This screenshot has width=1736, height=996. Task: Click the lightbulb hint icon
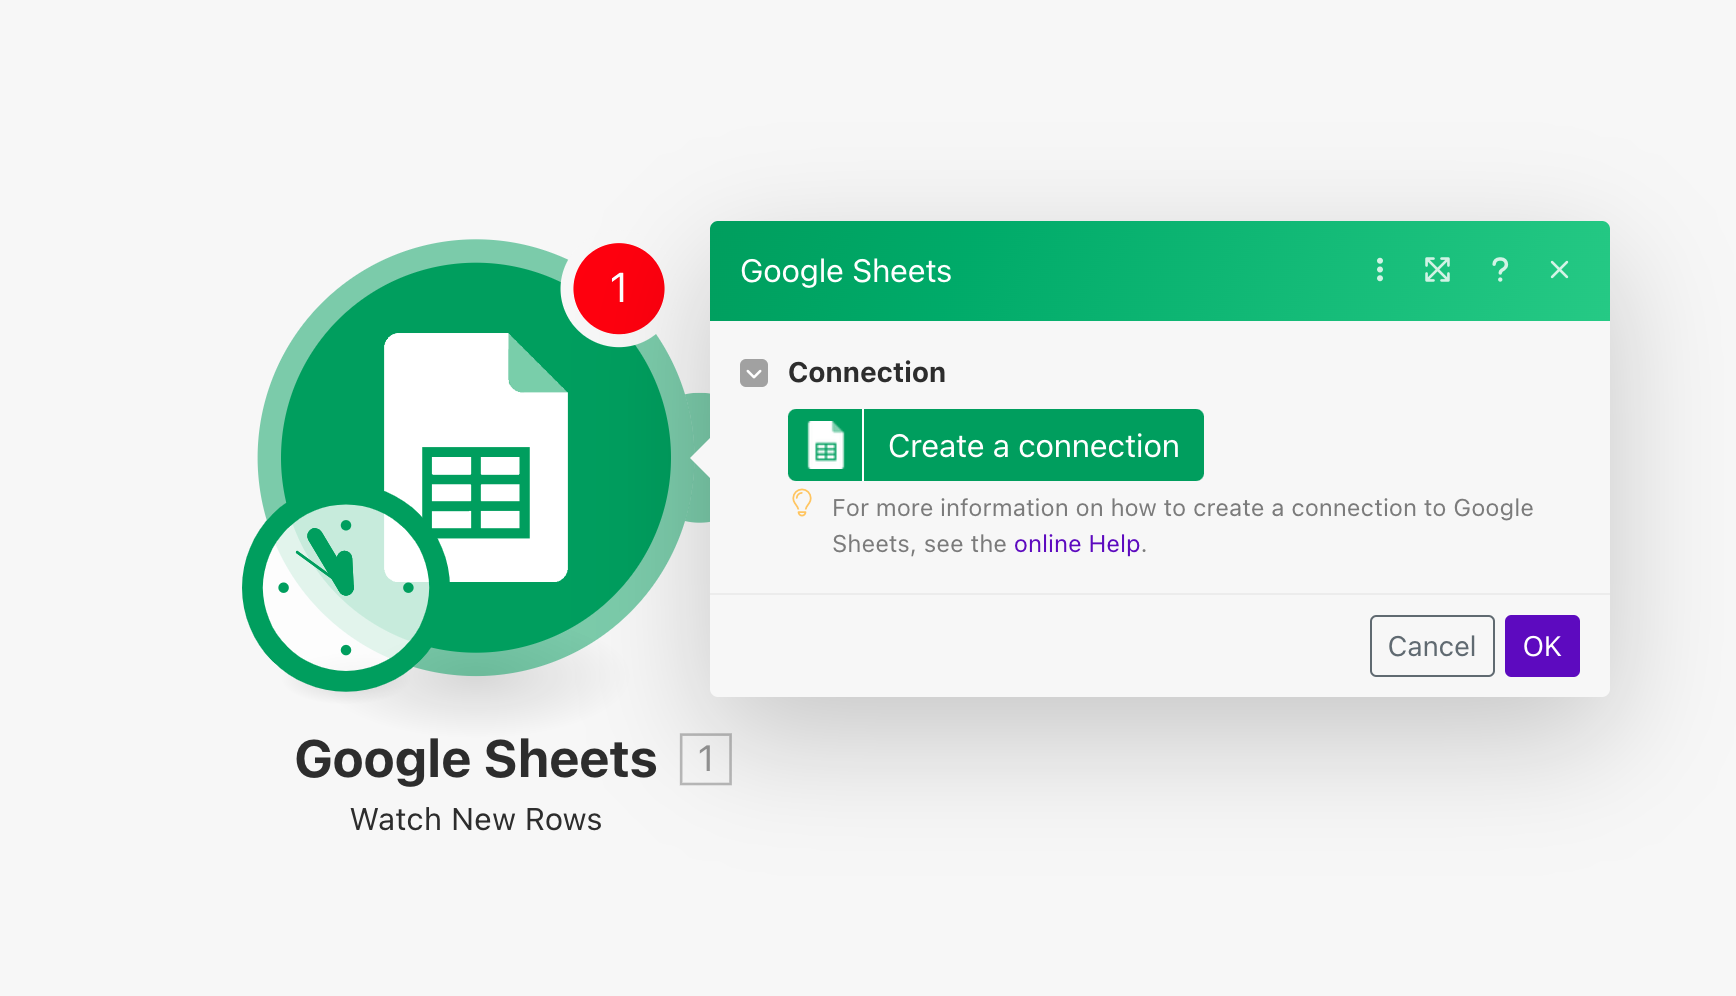(x=802, y=503)
